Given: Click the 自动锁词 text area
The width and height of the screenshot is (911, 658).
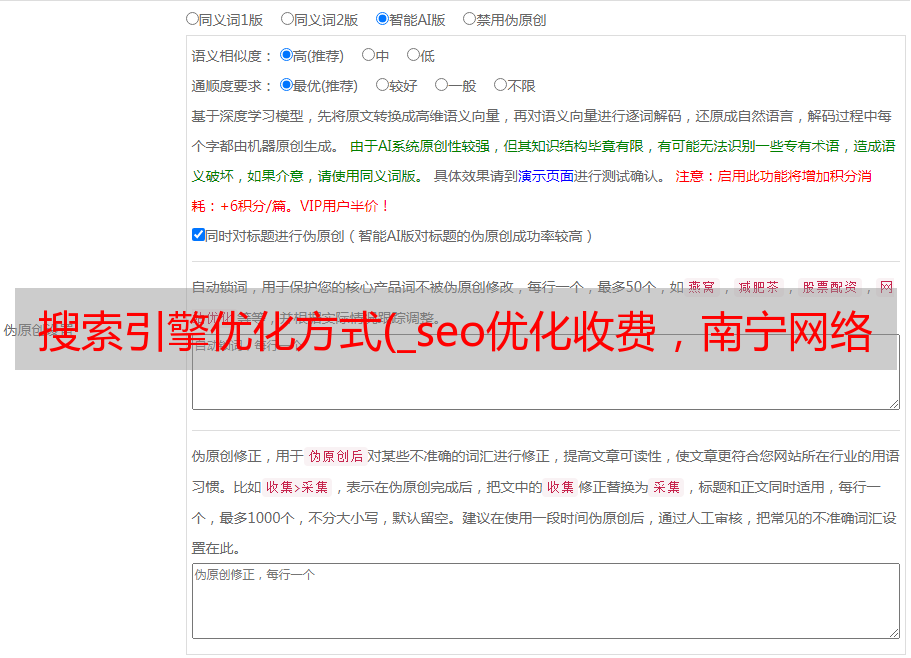Looking at the screenshot, I should [x=546, y=372].
